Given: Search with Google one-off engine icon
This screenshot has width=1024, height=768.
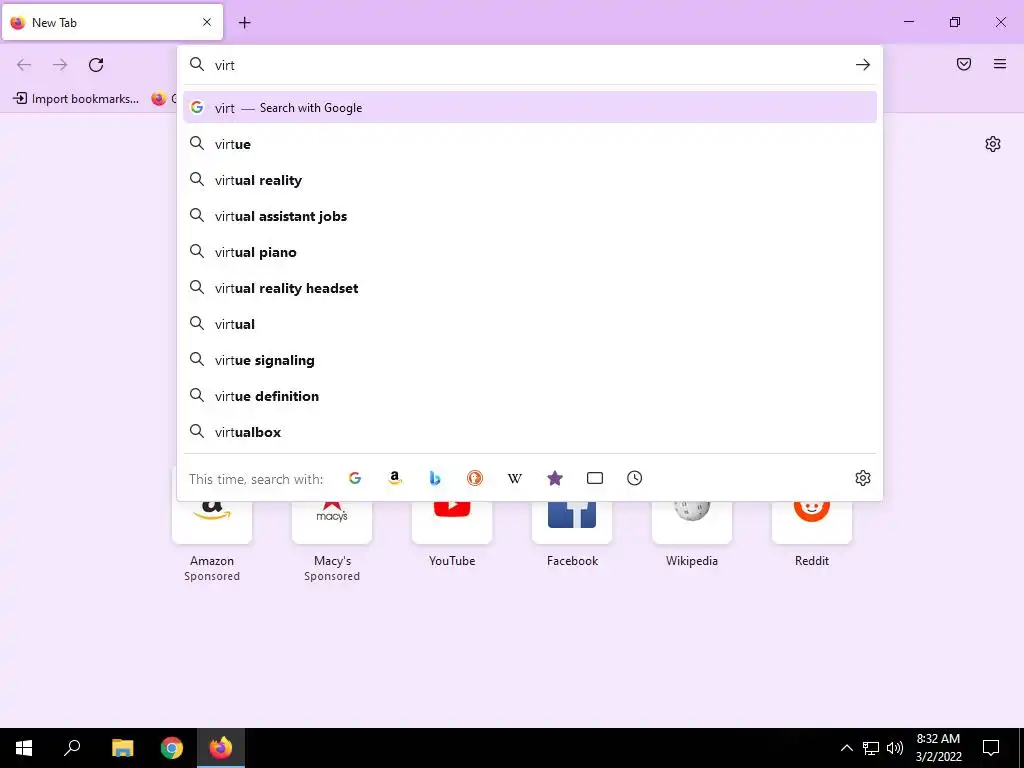Looking at the screenshot, I should [355, 478].
